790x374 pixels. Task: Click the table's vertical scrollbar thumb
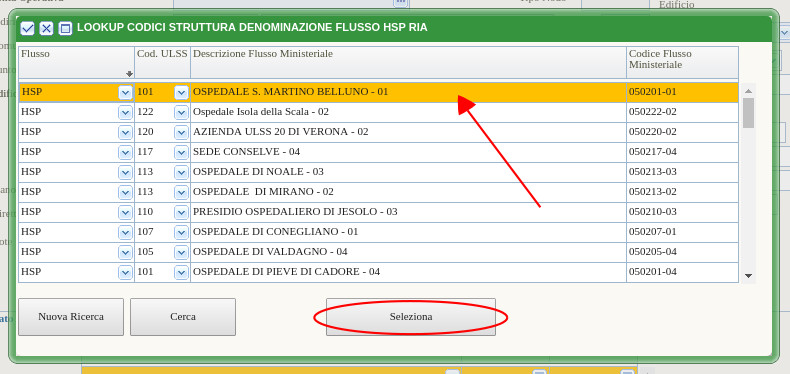pos(748,113)
